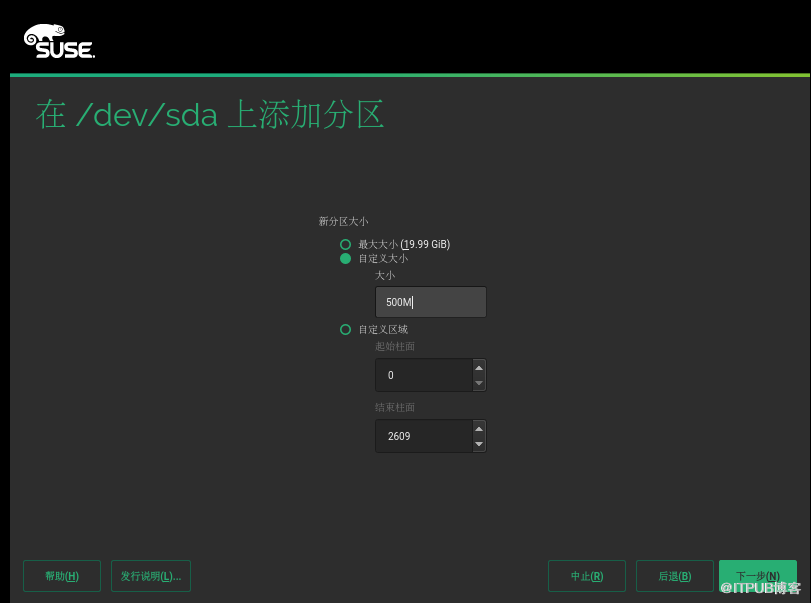Click the 大小 field containing 500M
This screenshot has height=603, width=811.
coord(430,302)
